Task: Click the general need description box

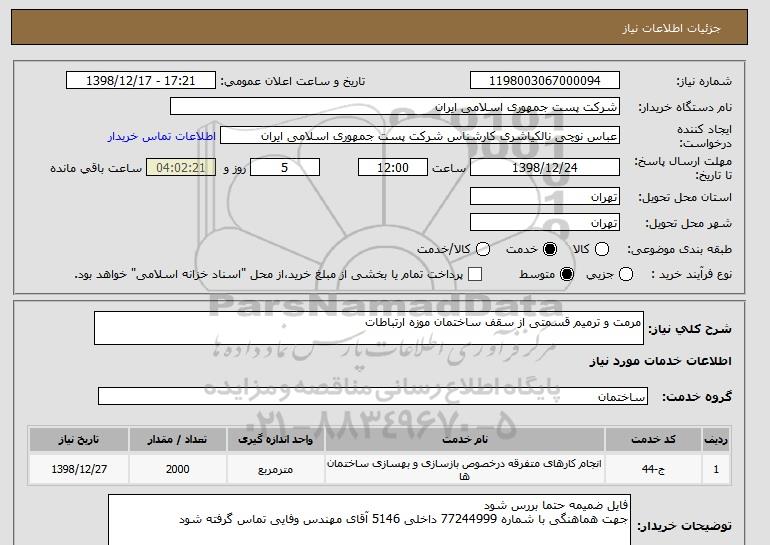Action: (x=369, y=328)
